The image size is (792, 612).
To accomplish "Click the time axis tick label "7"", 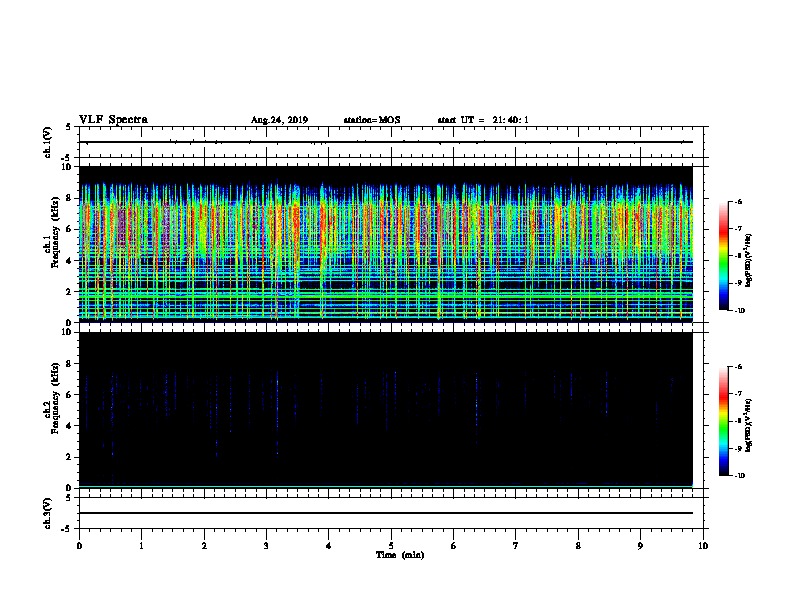I will [x=516, y=546].
